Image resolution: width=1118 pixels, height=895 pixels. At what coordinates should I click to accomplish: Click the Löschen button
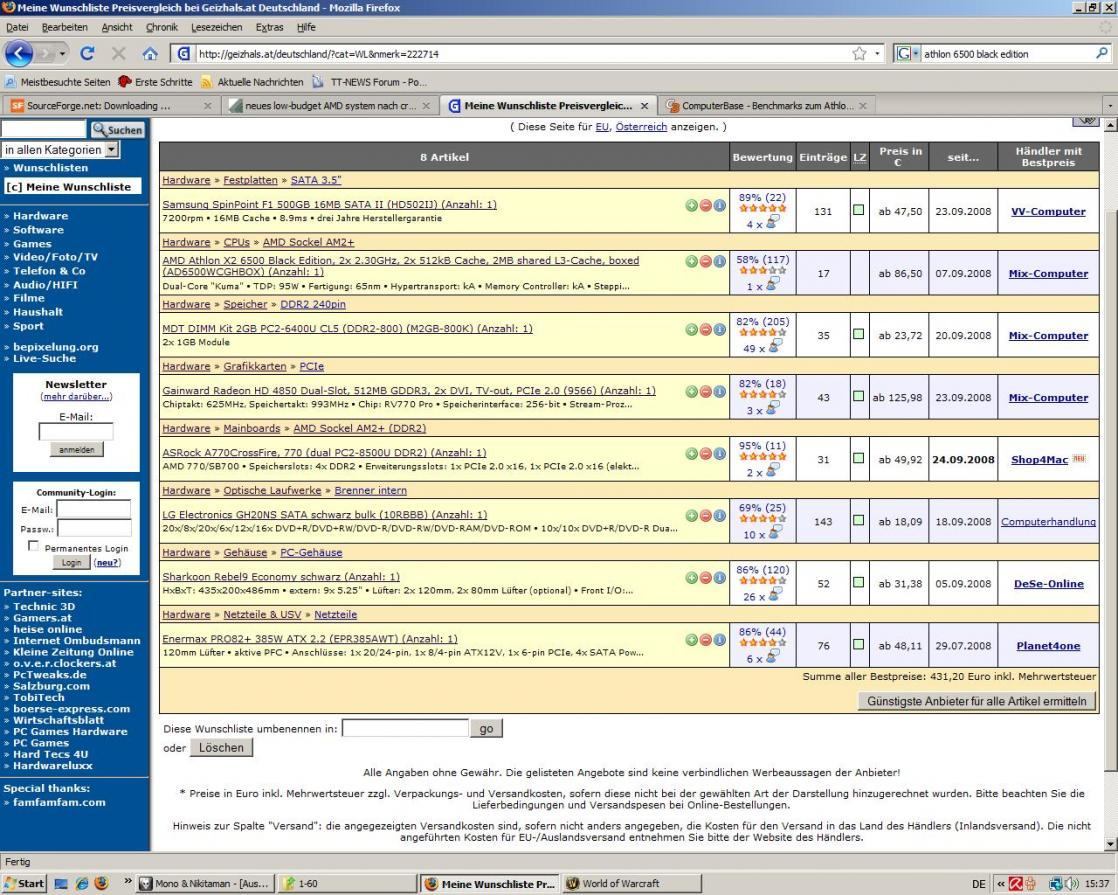click(221, 747)
